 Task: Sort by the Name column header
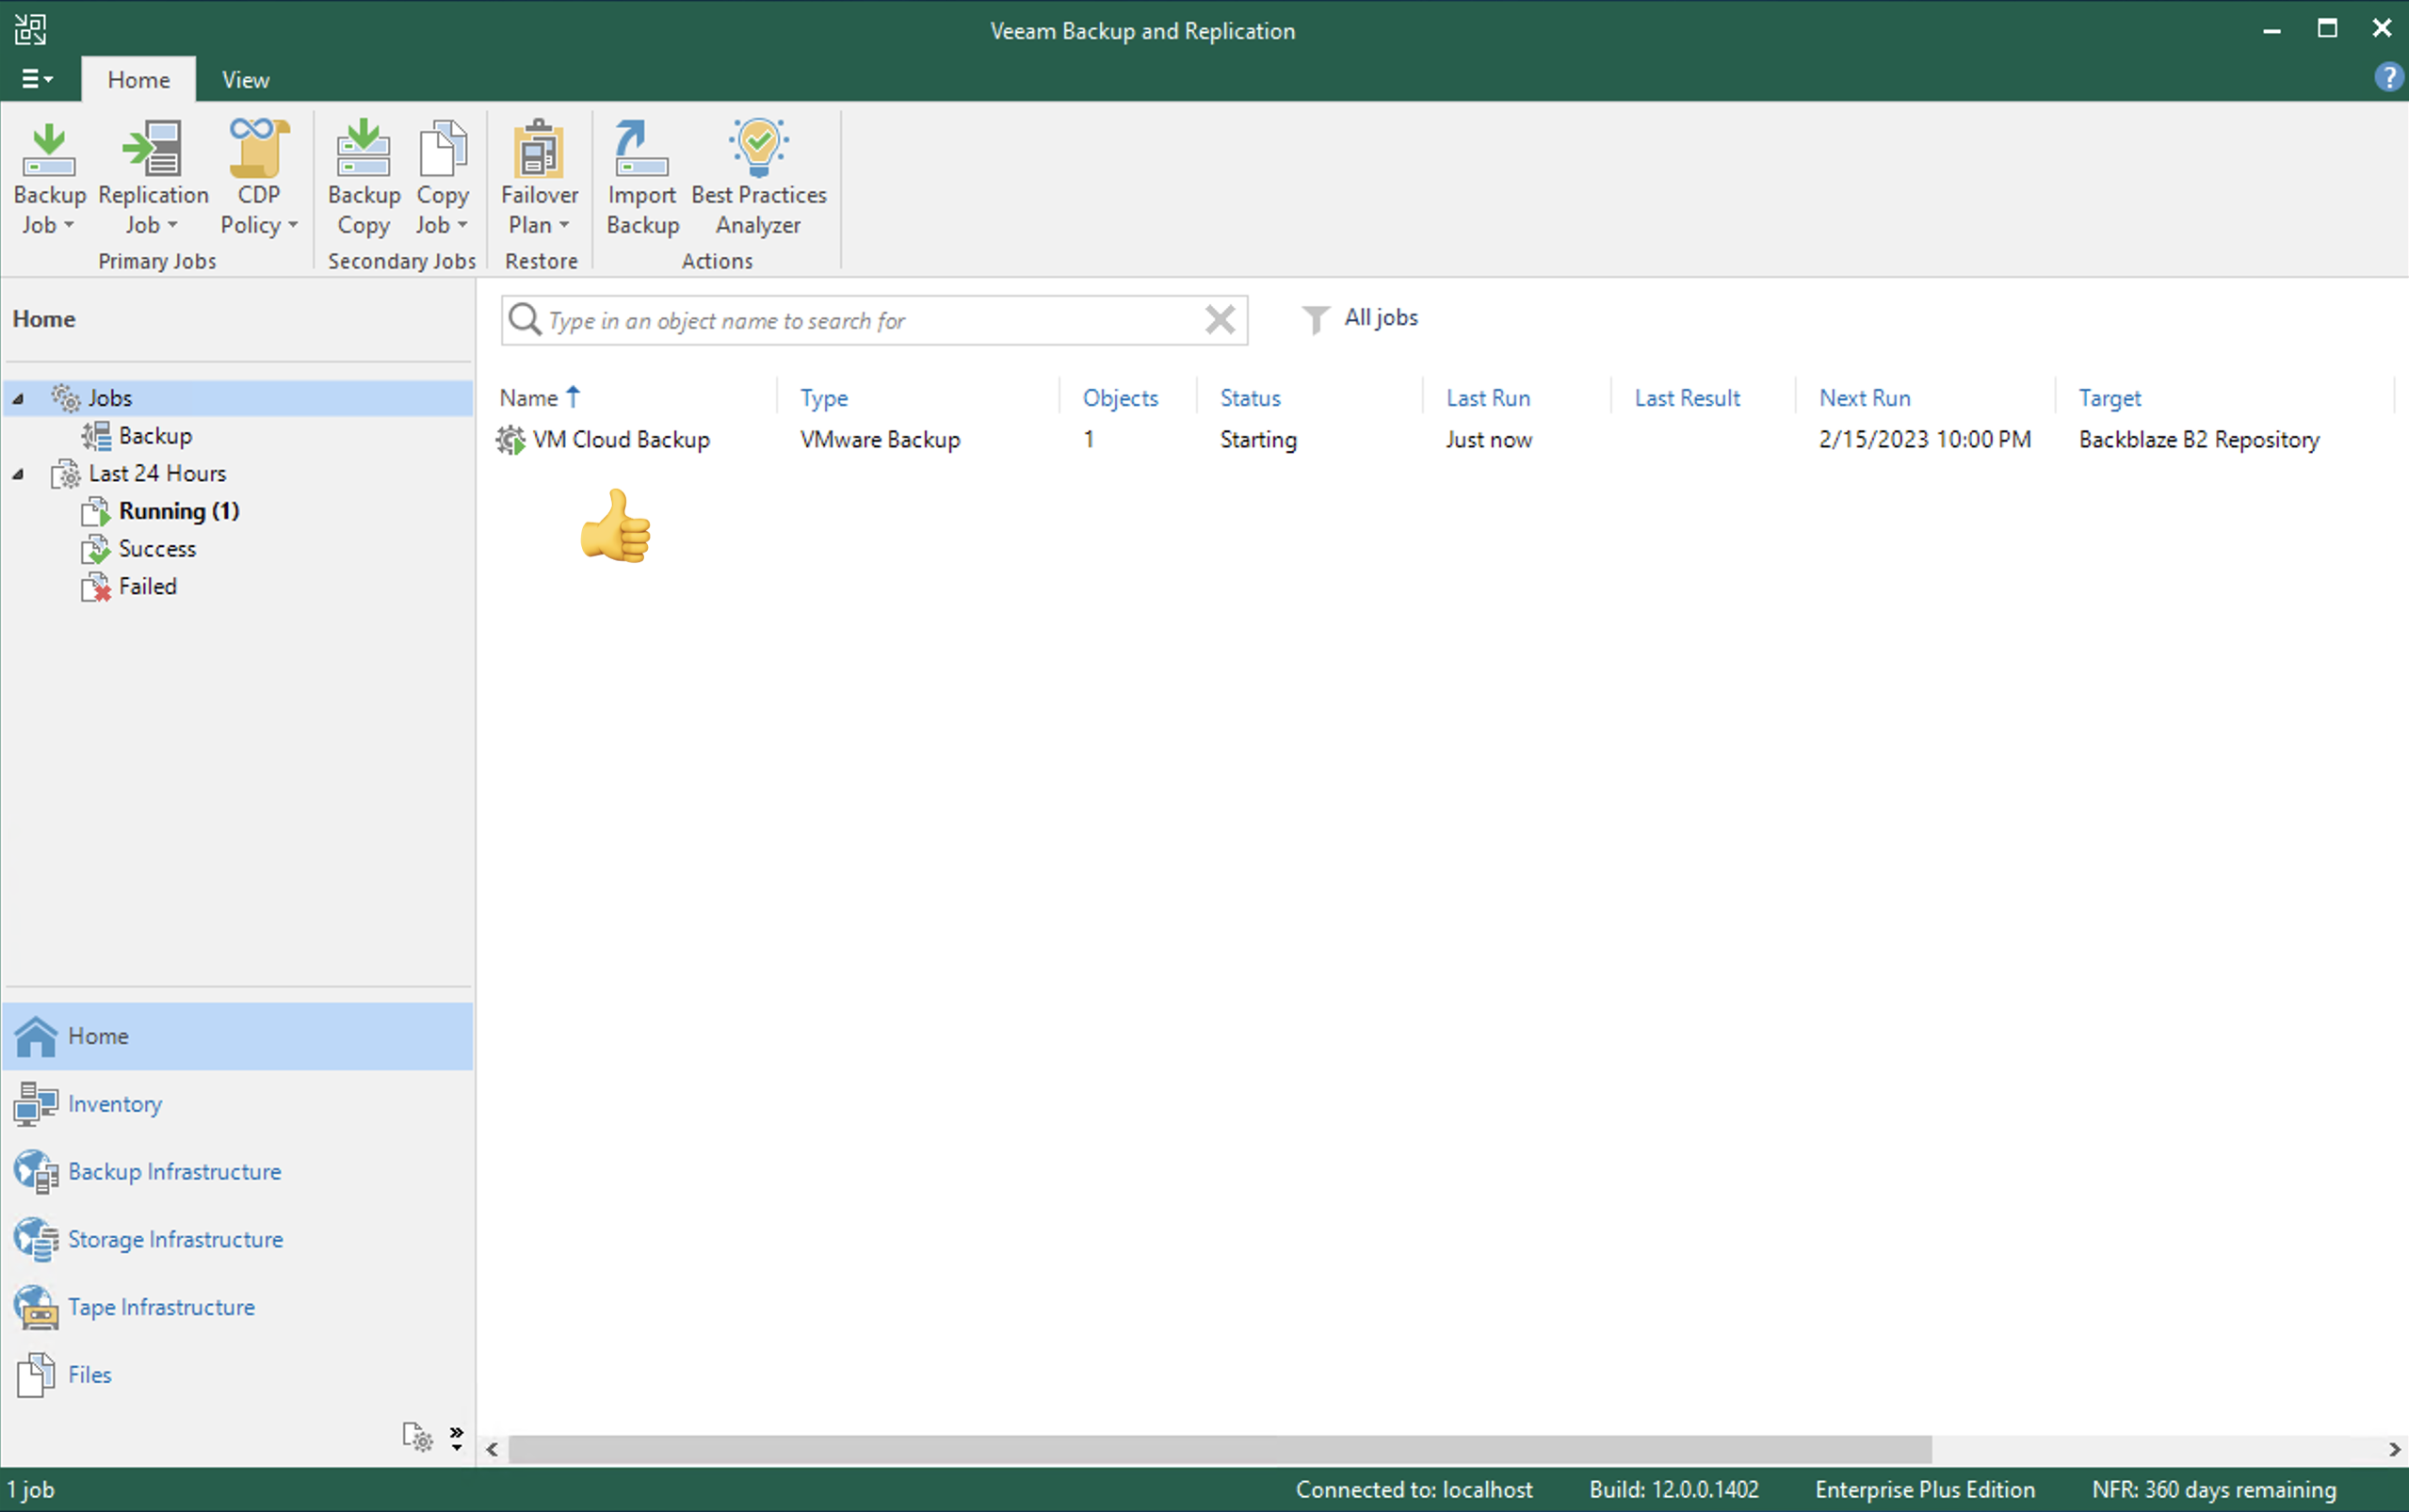[528, 398]
